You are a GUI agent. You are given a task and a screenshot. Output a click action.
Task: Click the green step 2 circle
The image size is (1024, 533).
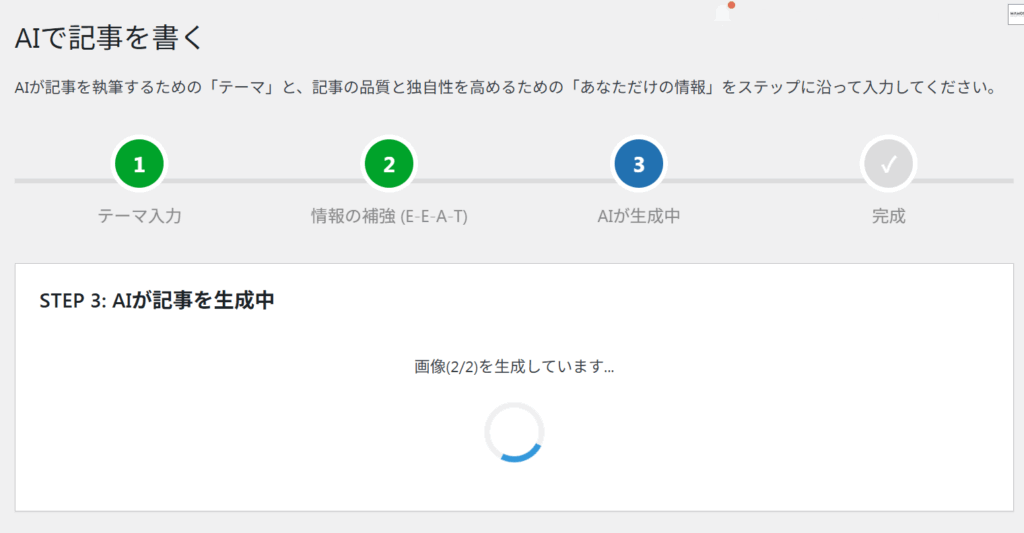[x=389, y=164]
